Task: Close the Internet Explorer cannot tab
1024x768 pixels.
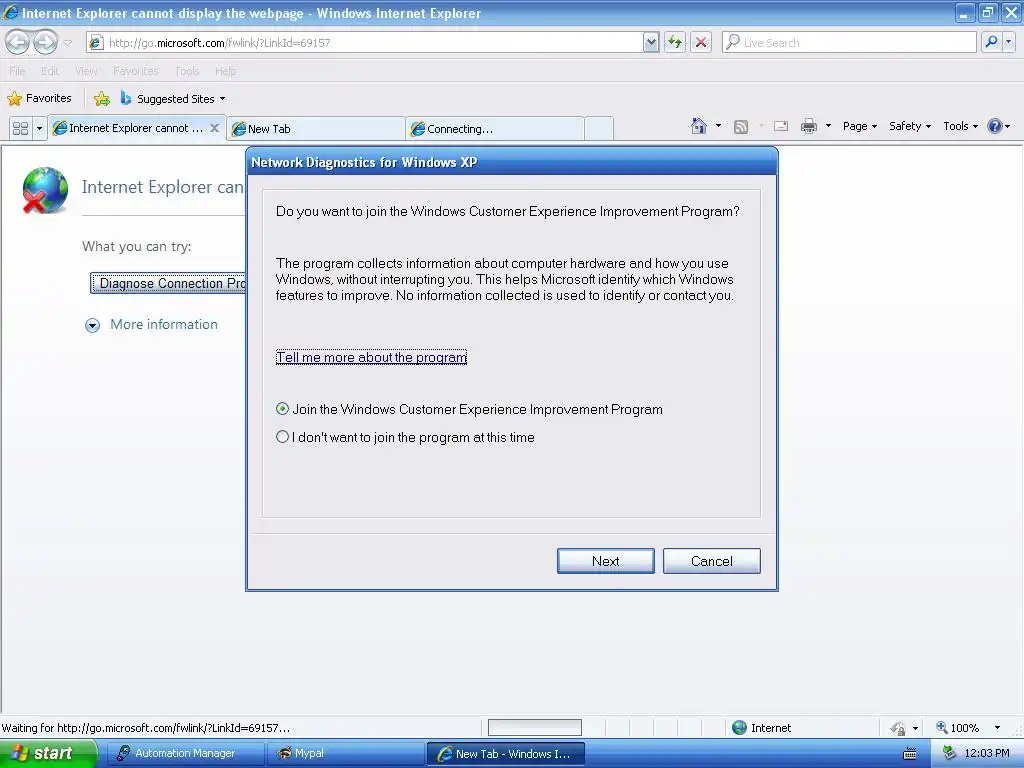Action: coord(214,128)
